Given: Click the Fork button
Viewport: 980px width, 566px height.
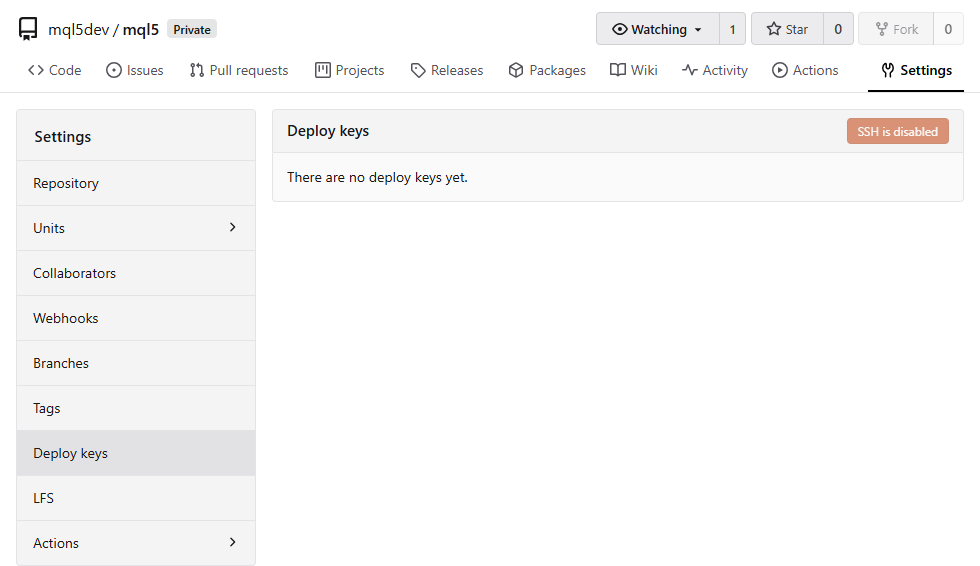Looking at the screenshot, I should tap(896, 29).
